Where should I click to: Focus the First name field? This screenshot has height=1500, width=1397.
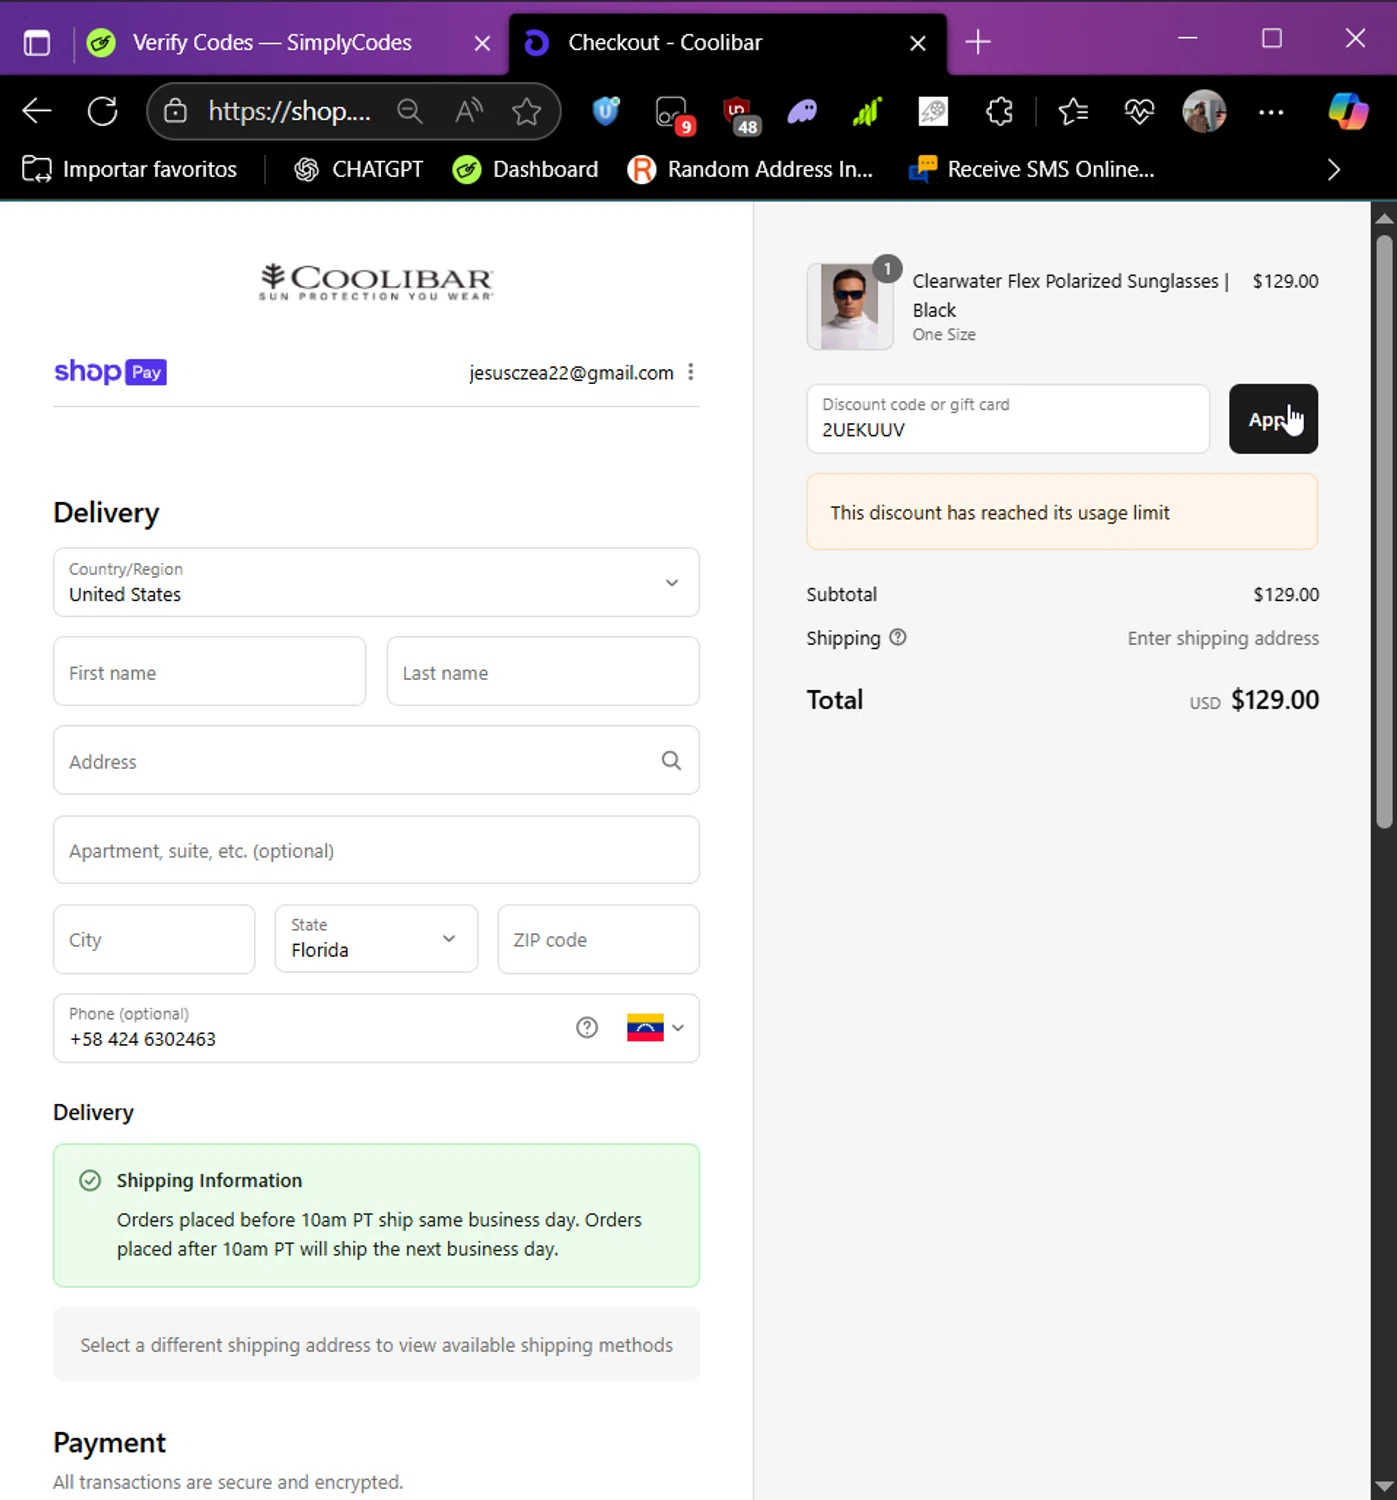[209, 672]
